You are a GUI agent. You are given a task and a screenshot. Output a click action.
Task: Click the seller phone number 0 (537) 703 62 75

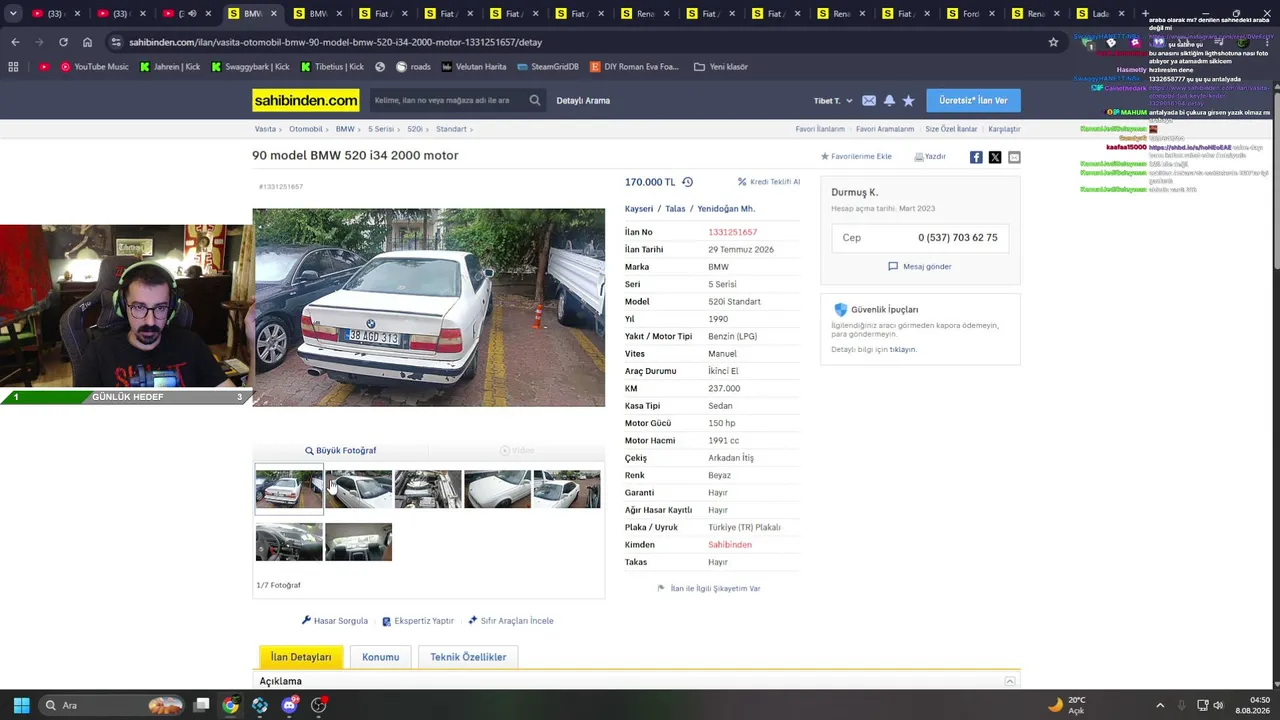(958, 238)
